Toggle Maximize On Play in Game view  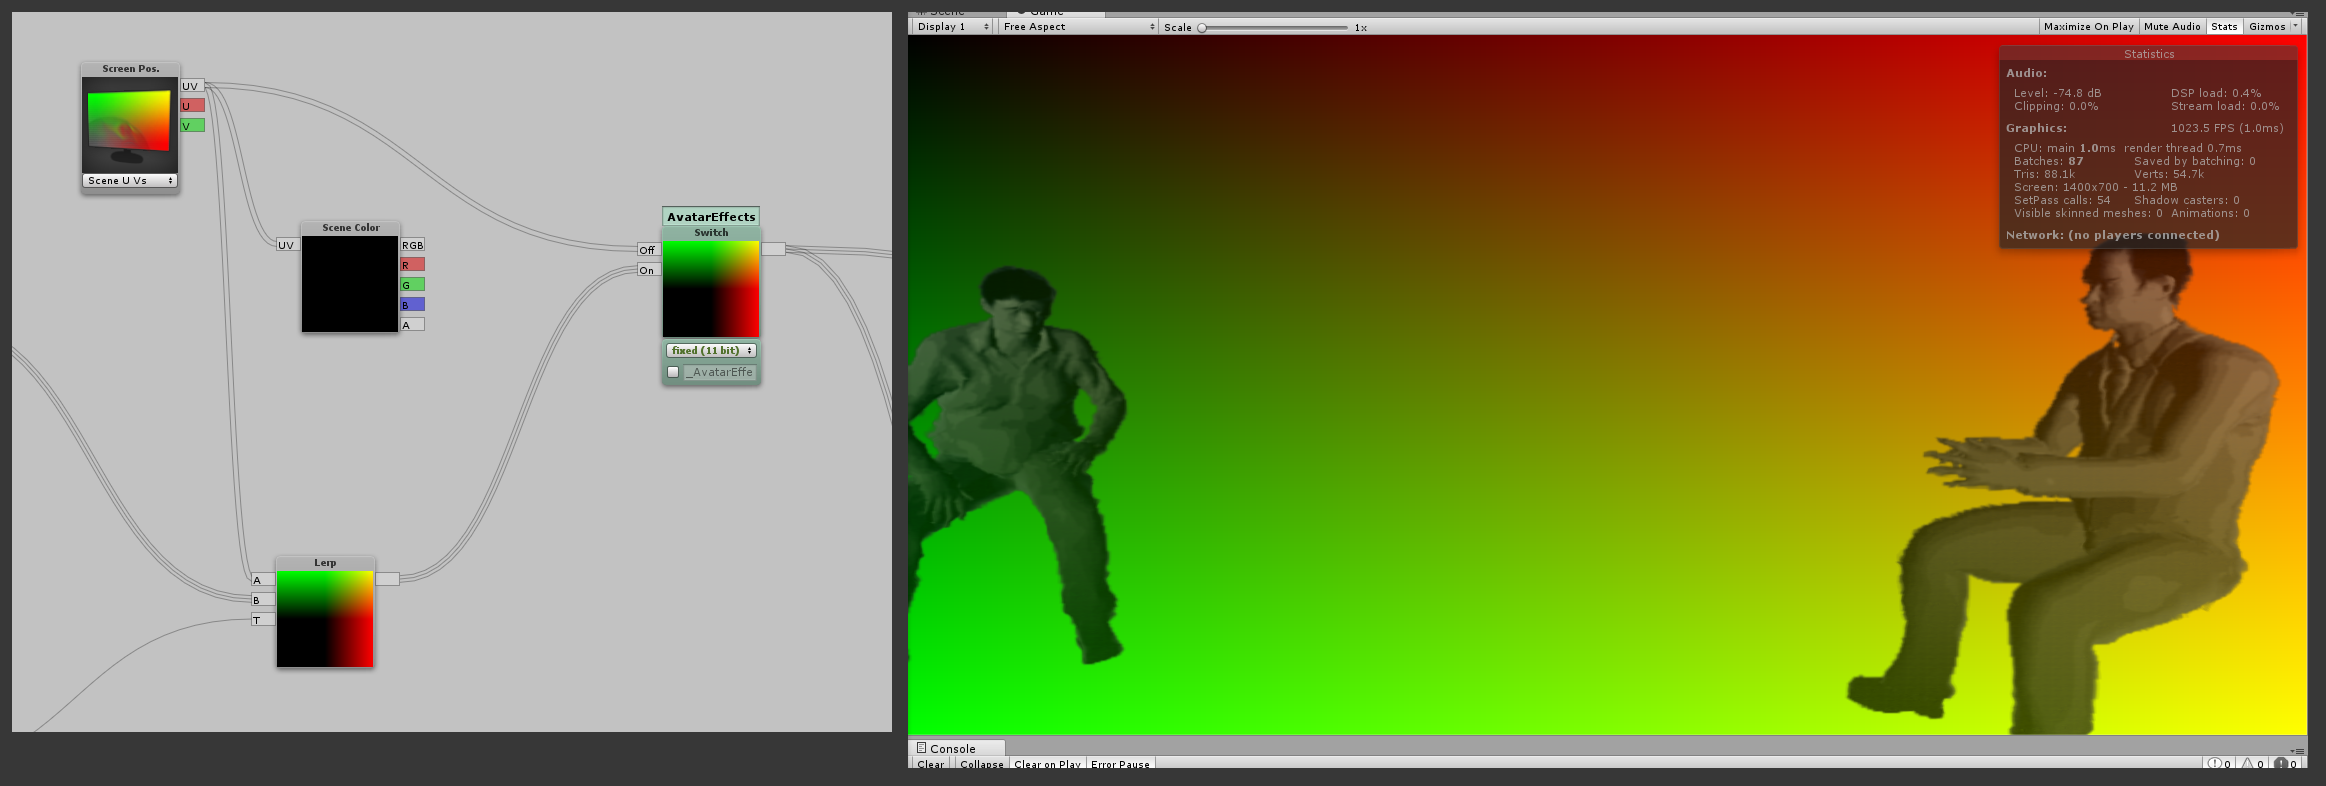[x=2088, y=27]
